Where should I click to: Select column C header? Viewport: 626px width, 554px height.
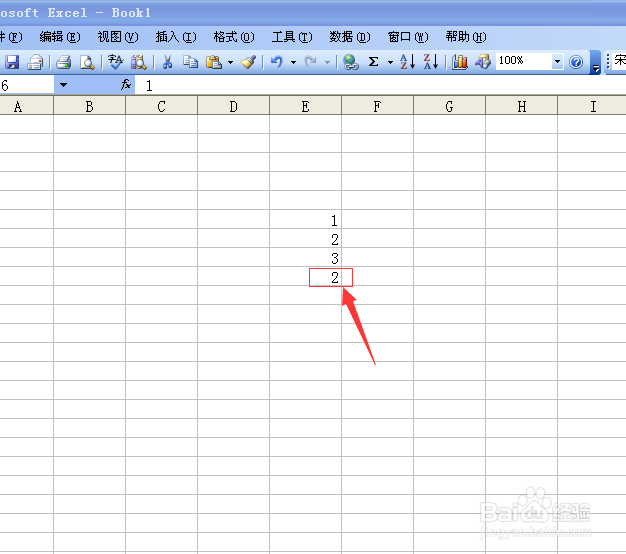pyautogui.click(x=161, y=106)
